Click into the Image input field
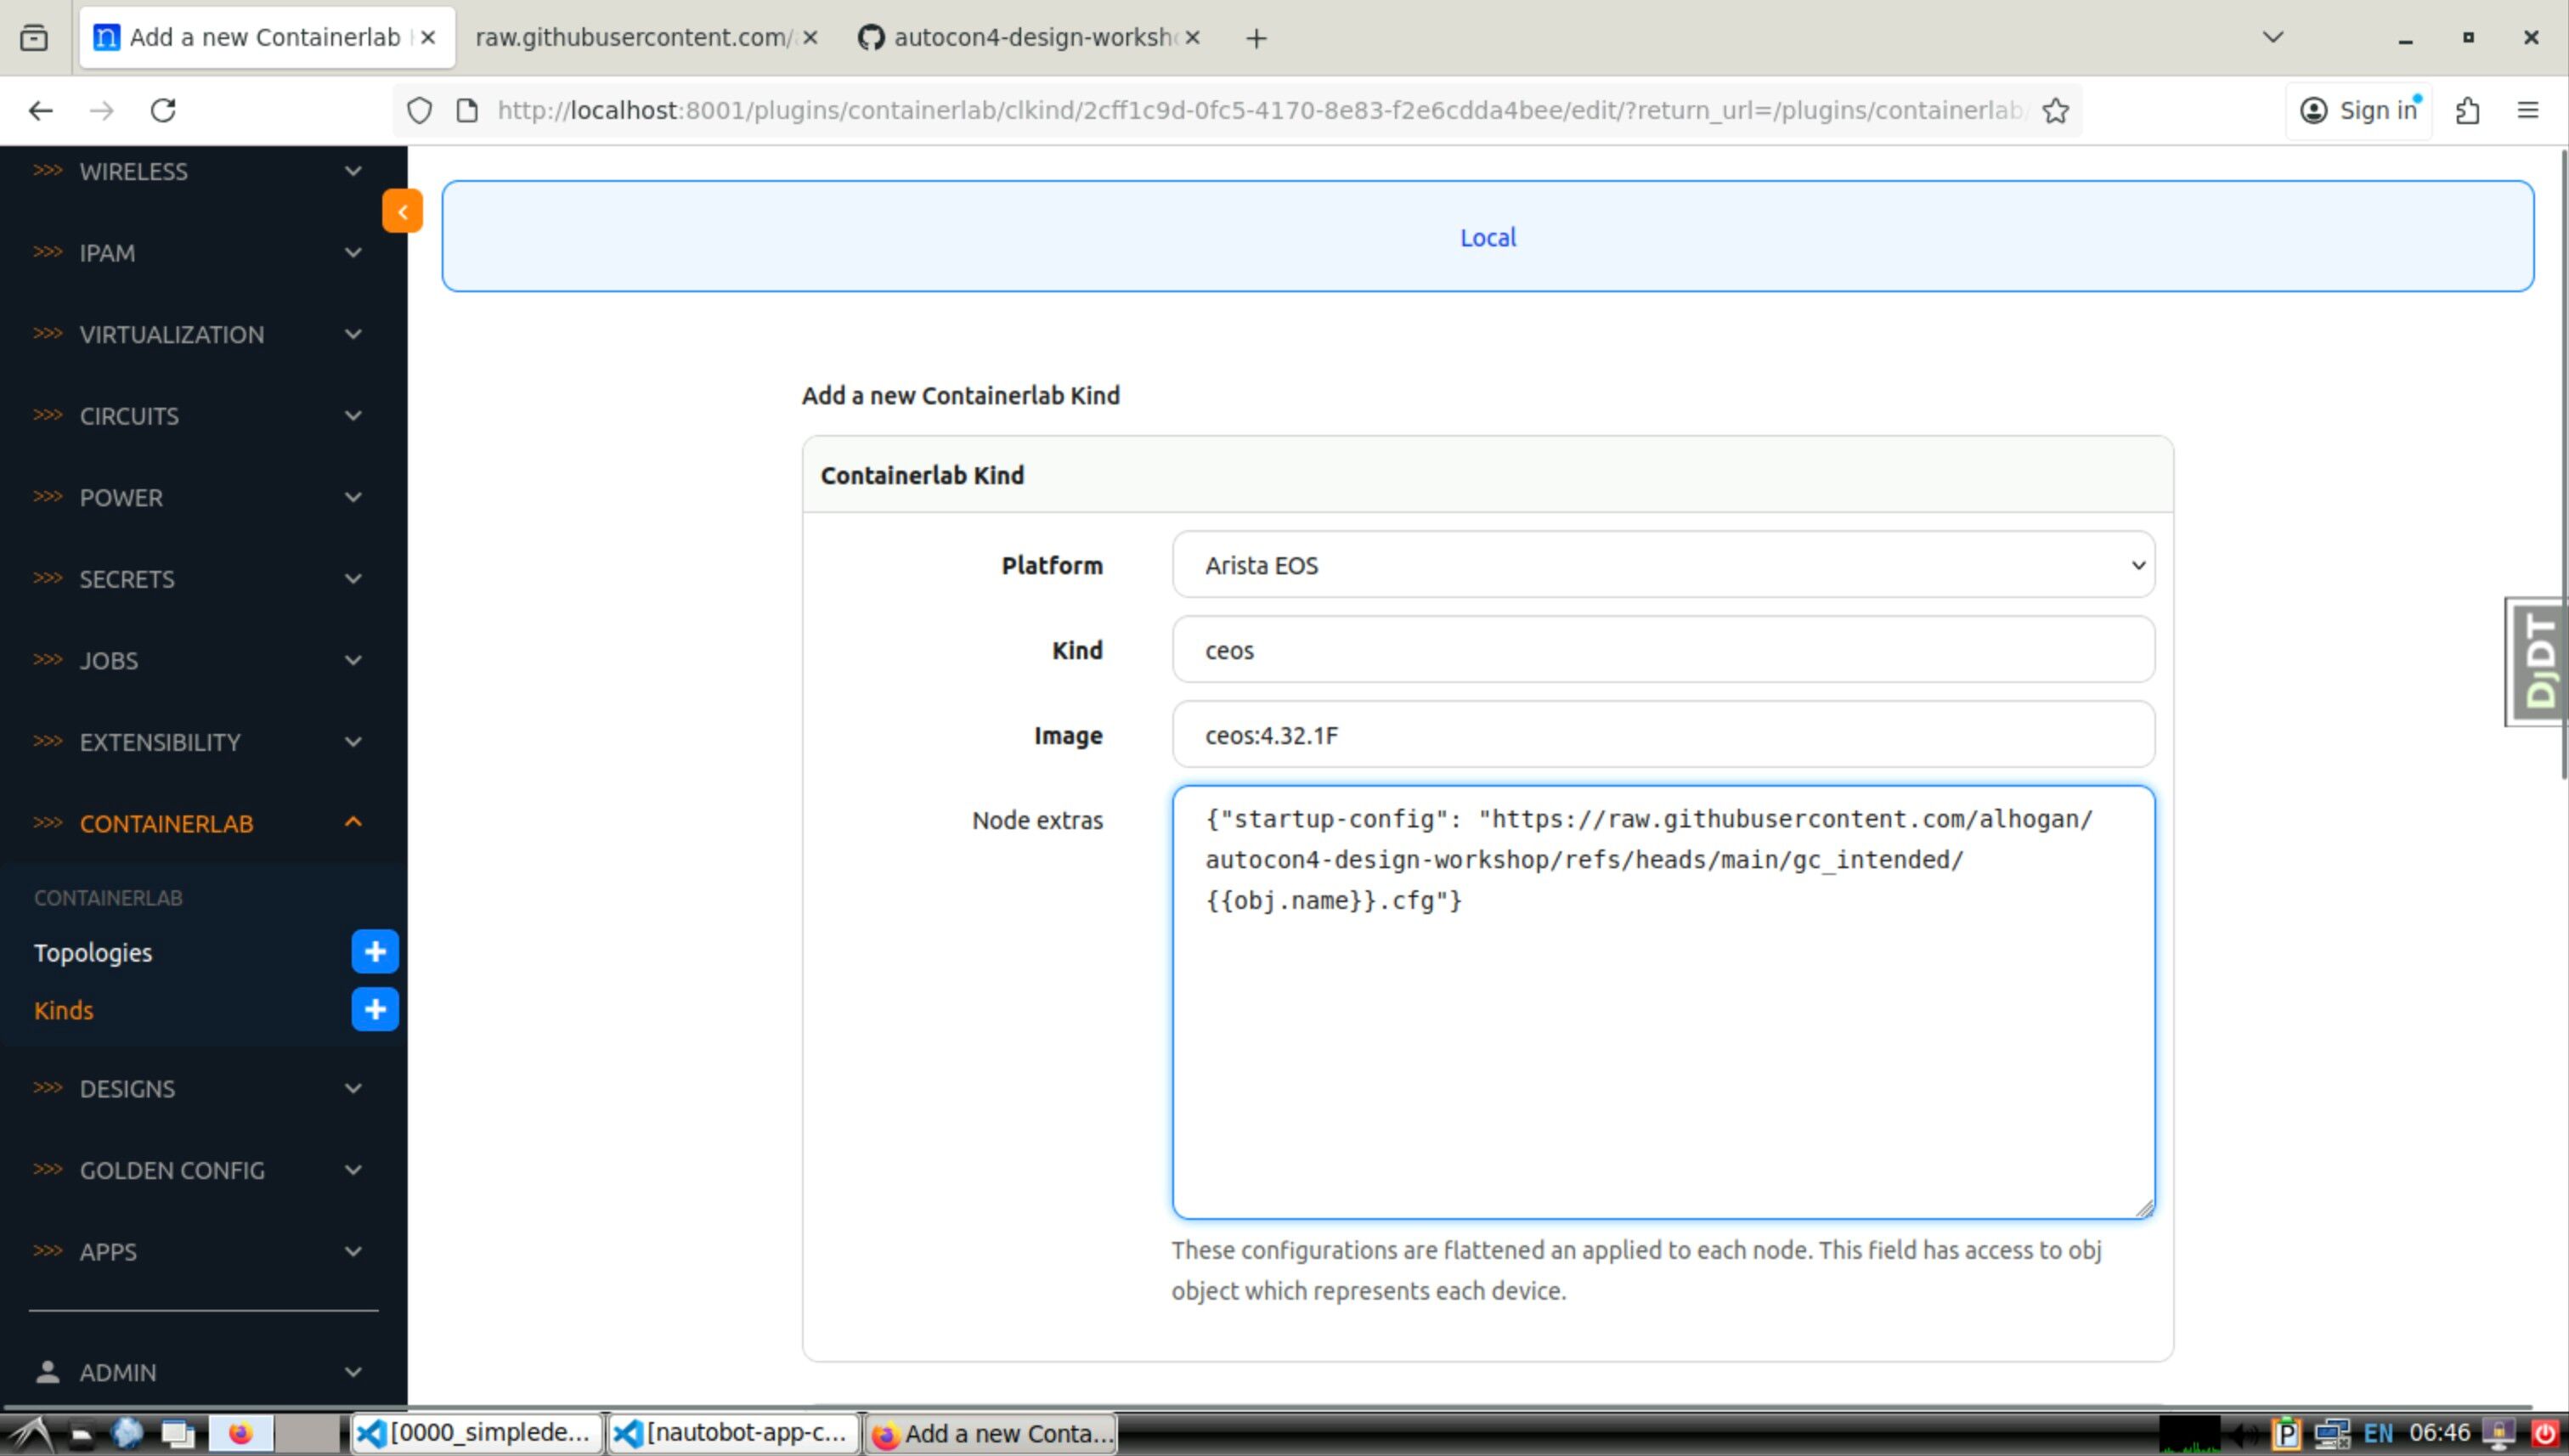The height and width of the screenshot is (1456, 2569). pos(1662,735)
